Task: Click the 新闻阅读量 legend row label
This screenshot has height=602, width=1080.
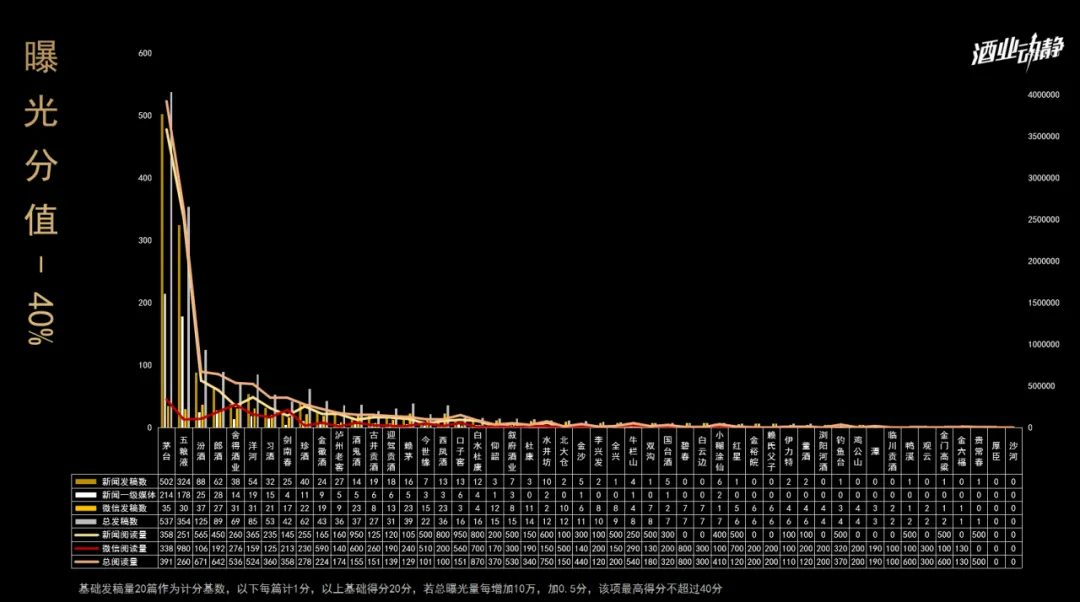Action: [x=124, y=535]
